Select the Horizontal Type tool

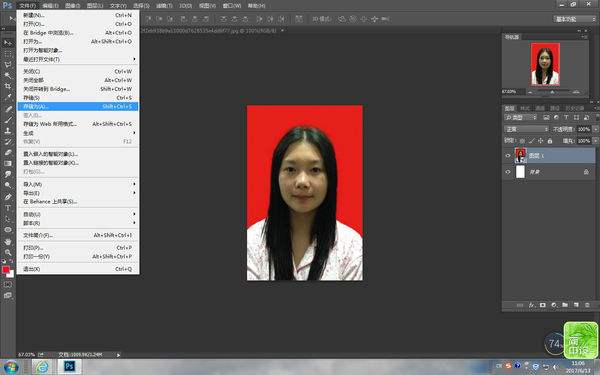pos(8,208)
